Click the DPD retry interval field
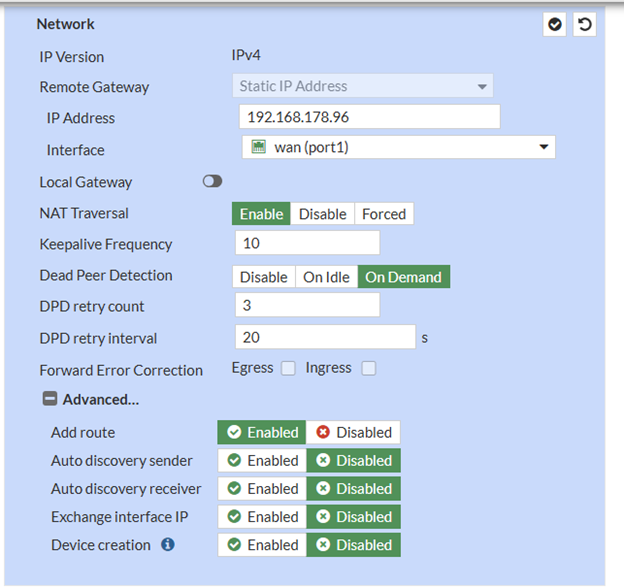Viewport: 624px width, 588px height. (325, 337)
